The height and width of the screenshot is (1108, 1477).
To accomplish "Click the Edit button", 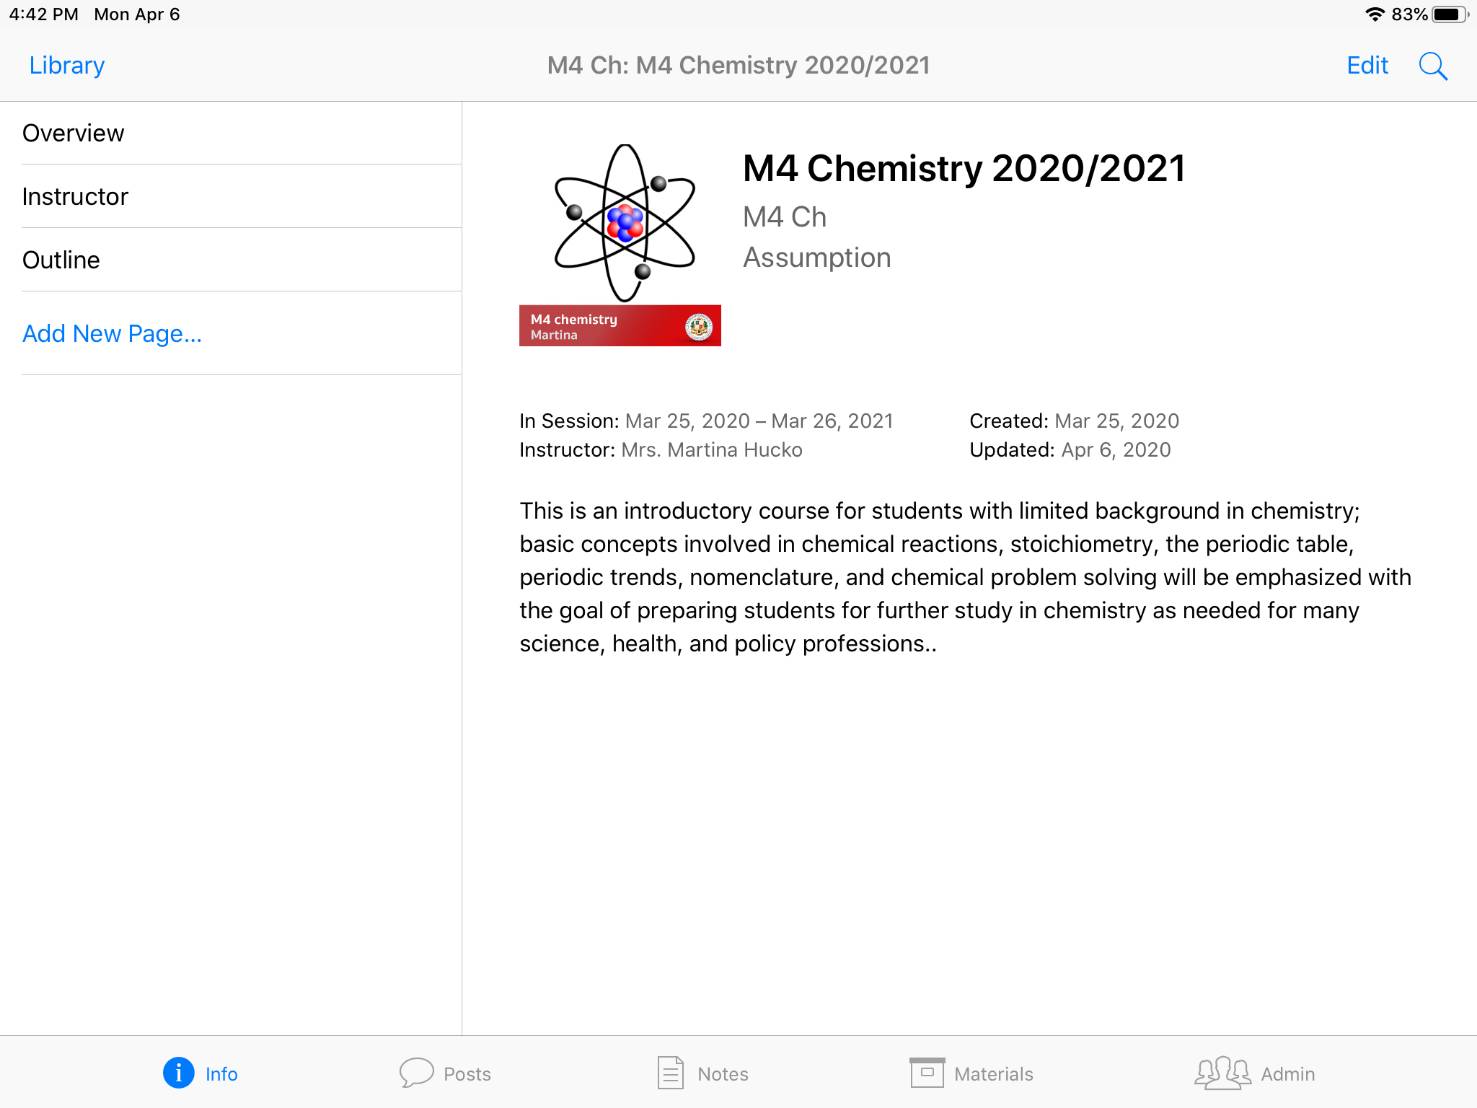I will pos(1367,66).
